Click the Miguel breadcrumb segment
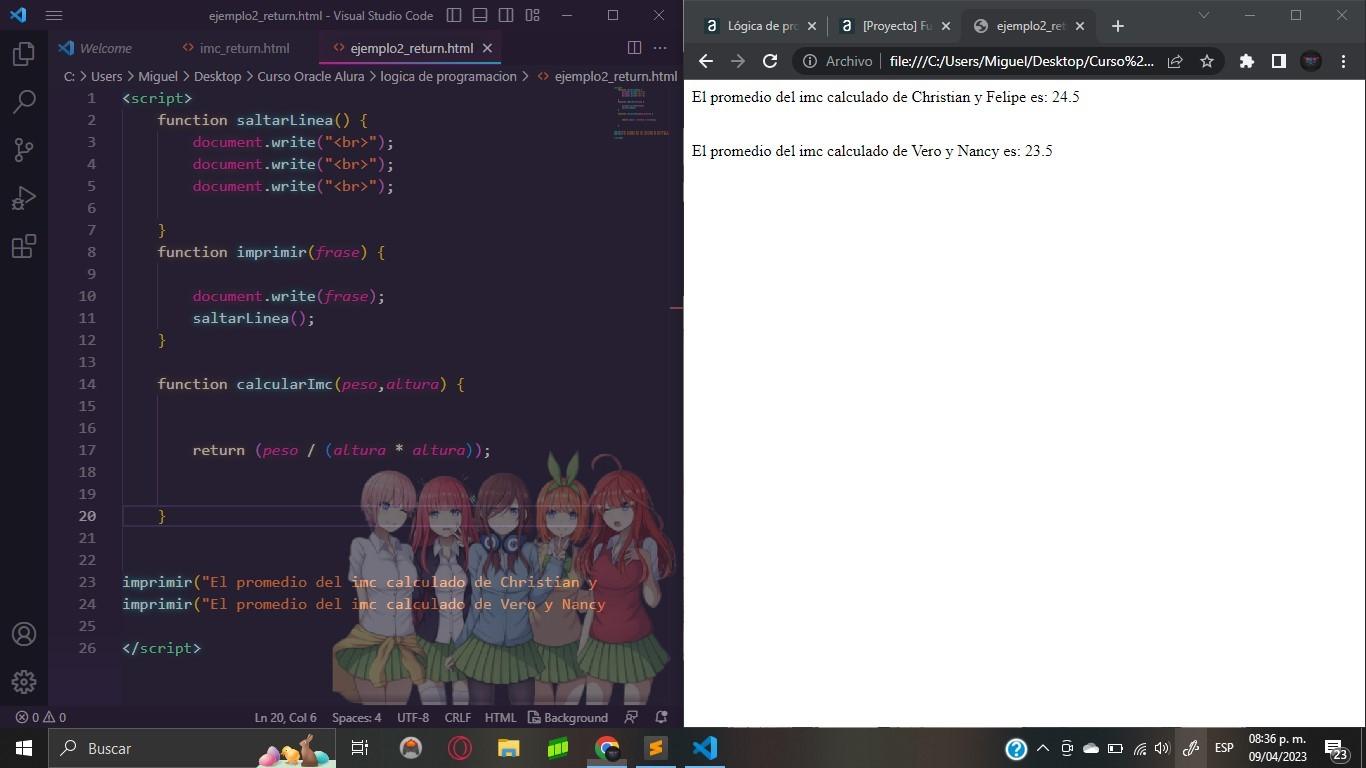1366x768 pixels. (x=158, y=76)
